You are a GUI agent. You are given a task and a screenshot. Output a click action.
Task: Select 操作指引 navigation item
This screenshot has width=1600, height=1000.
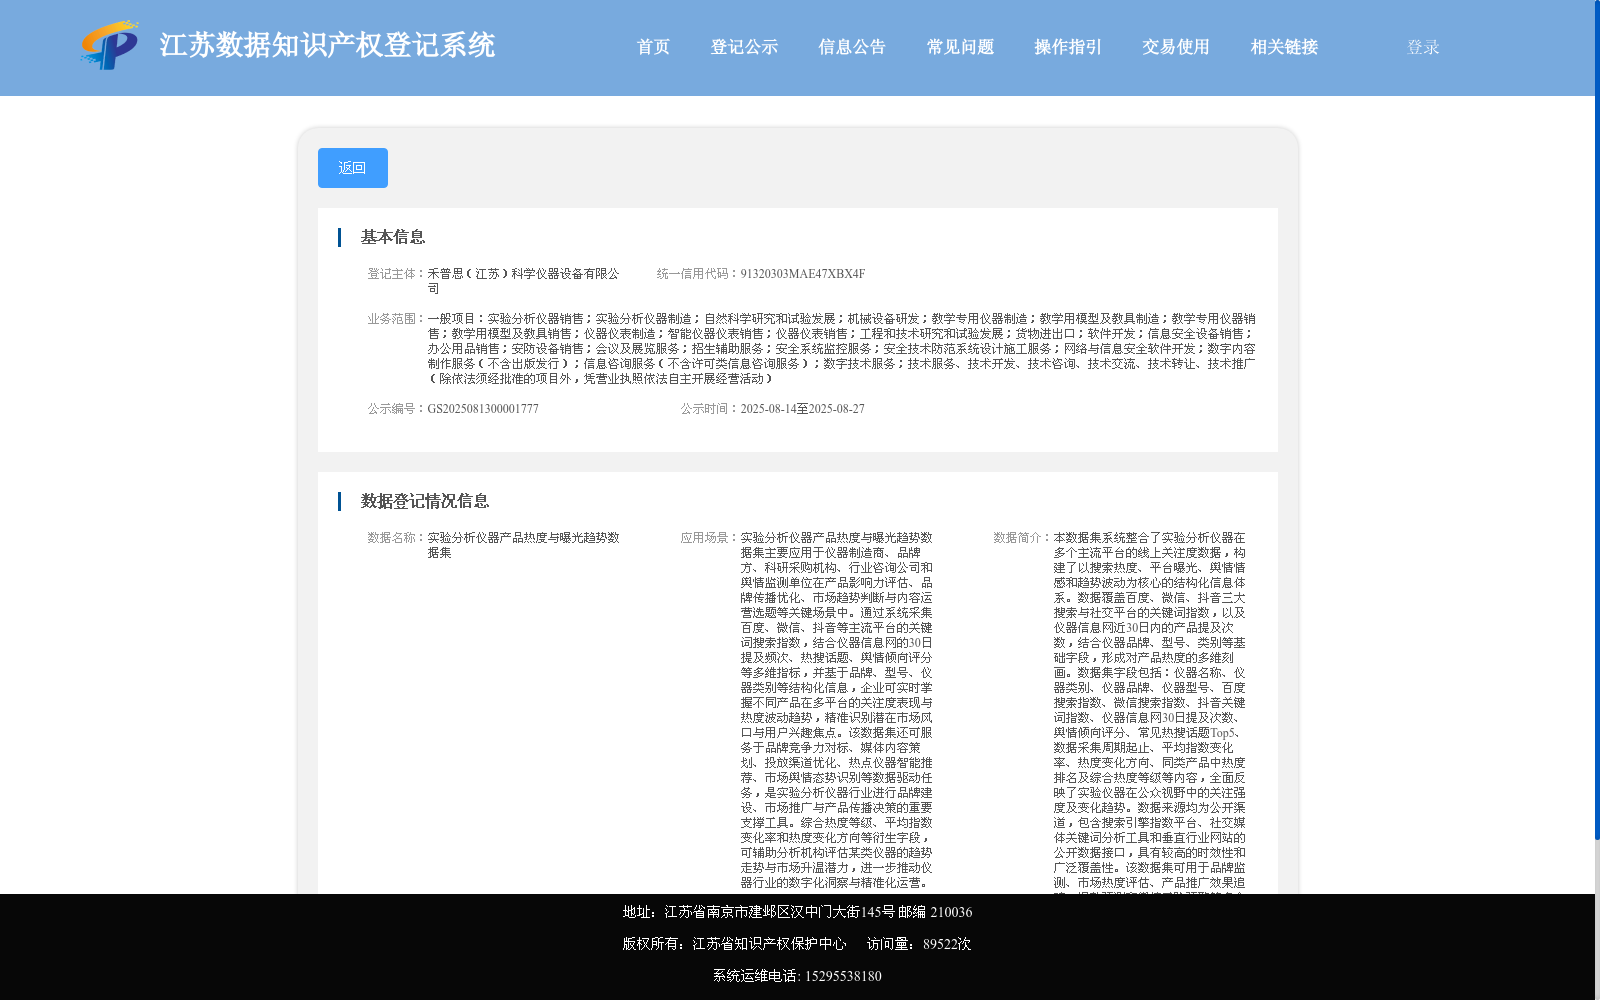[1068, 47]
